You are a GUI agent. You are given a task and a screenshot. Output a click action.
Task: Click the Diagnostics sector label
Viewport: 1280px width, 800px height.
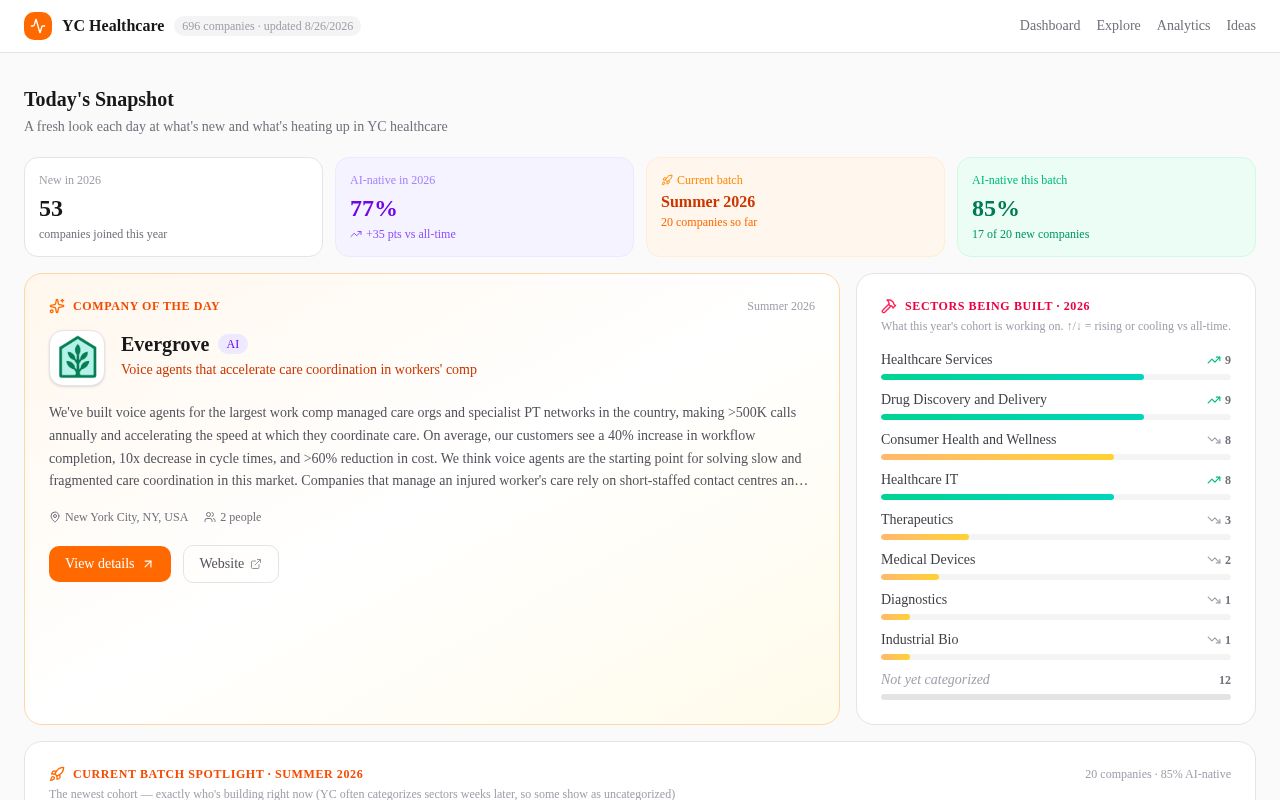pos(914,600)
